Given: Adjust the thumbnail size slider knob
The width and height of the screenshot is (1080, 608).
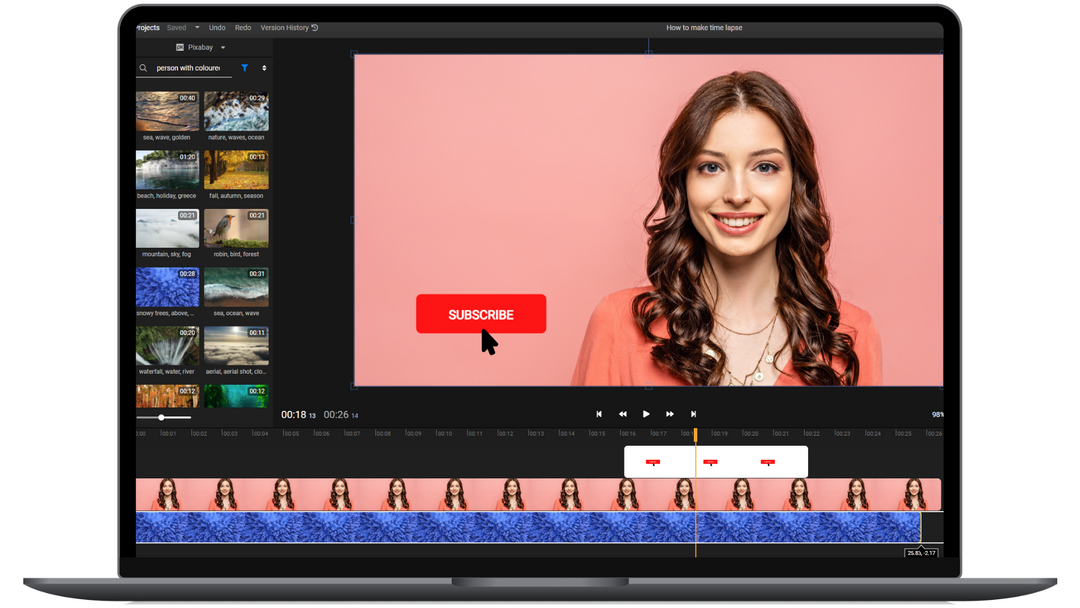Looking at the screenshot, I should [x=161, y=417].
